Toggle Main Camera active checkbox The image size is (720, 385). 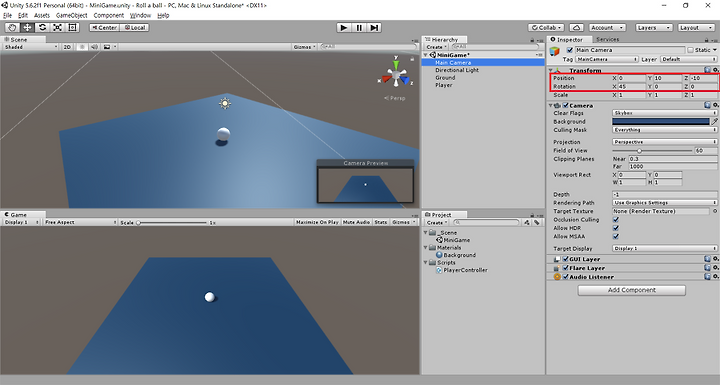(x=570, y=50)
